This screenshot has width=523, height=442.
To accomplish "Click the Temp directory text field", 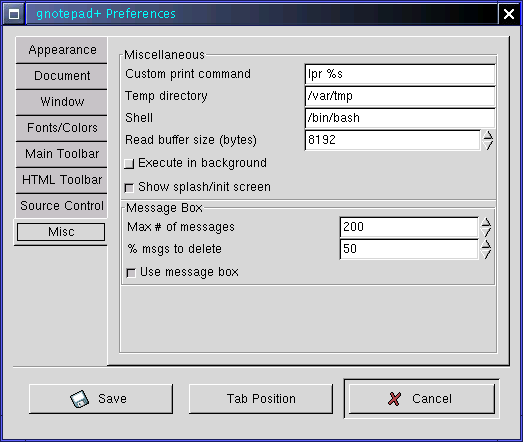I will coord(400,96).
